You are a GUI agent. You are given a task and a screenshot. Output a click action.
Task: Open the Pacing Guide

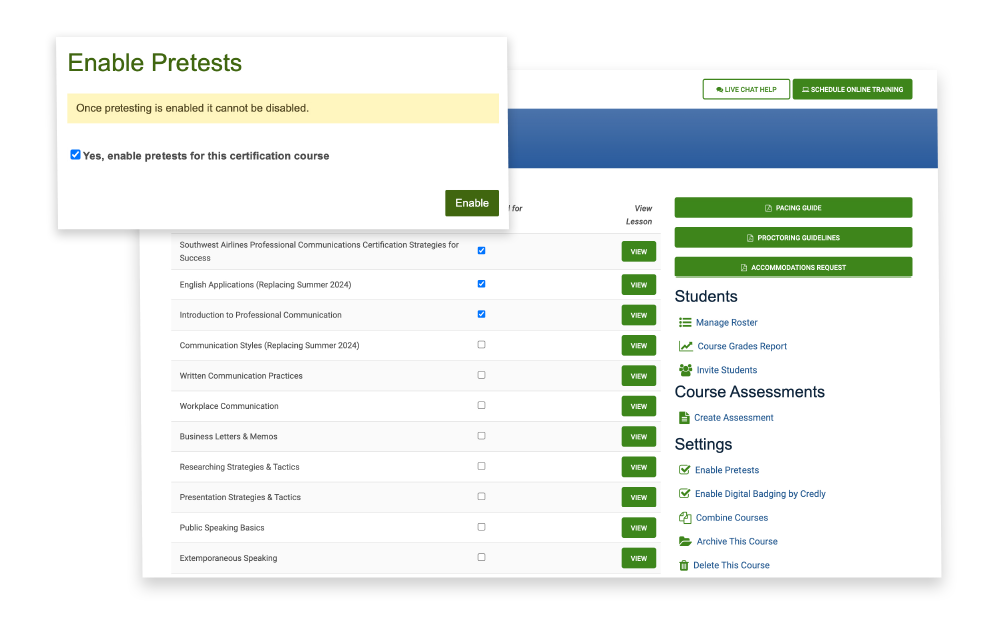pyautogui.click(x=793, y=208)
